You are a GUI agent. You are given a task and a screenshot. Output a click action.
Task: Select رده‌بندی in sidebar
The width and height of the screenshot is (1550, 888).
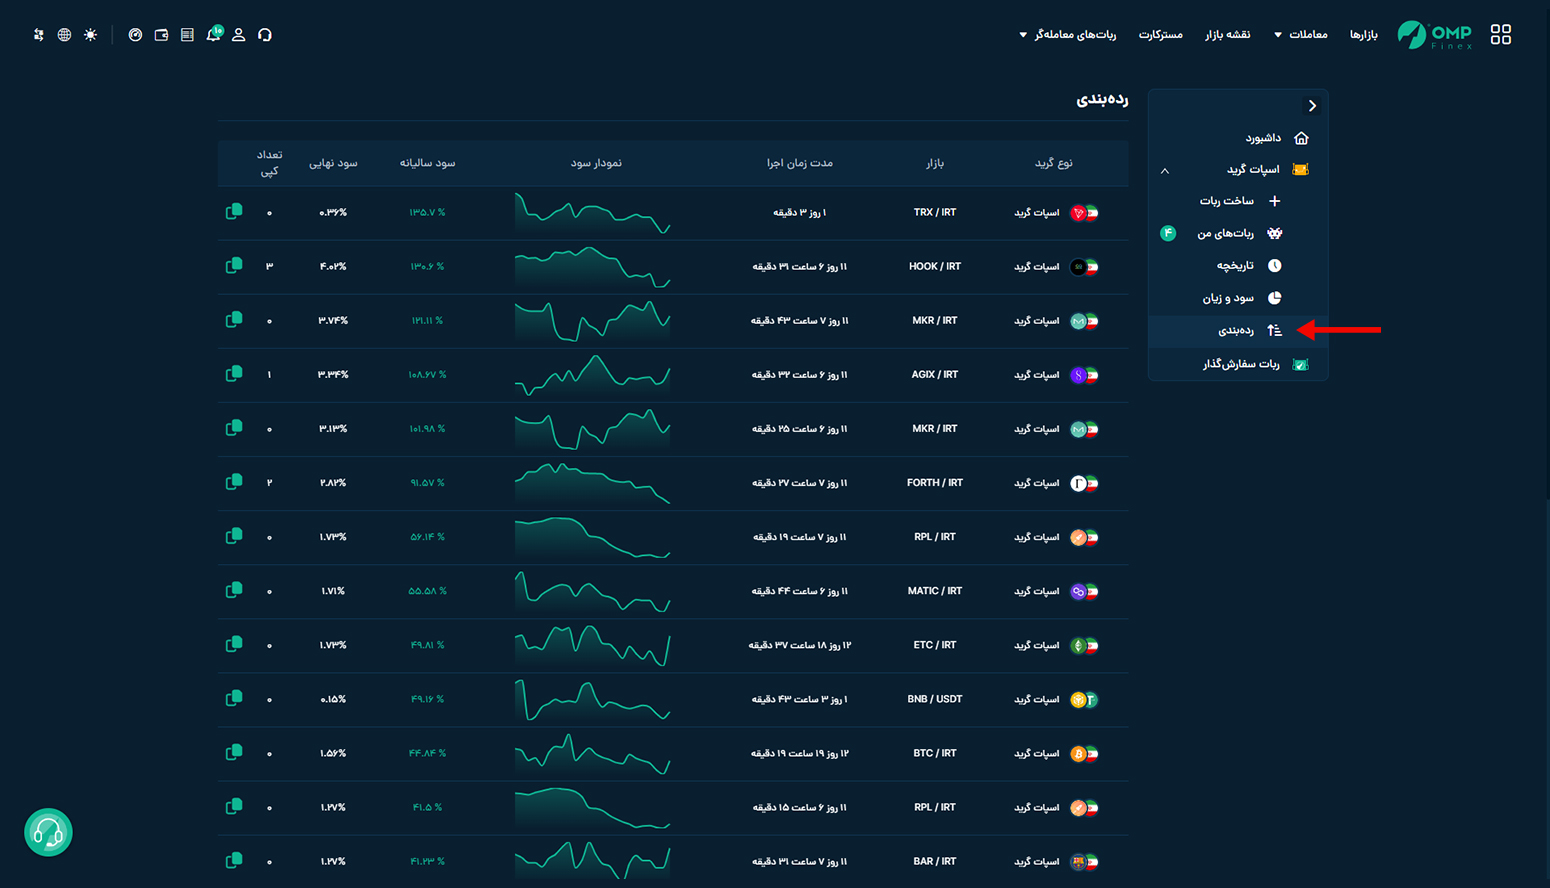point(1238,330)
